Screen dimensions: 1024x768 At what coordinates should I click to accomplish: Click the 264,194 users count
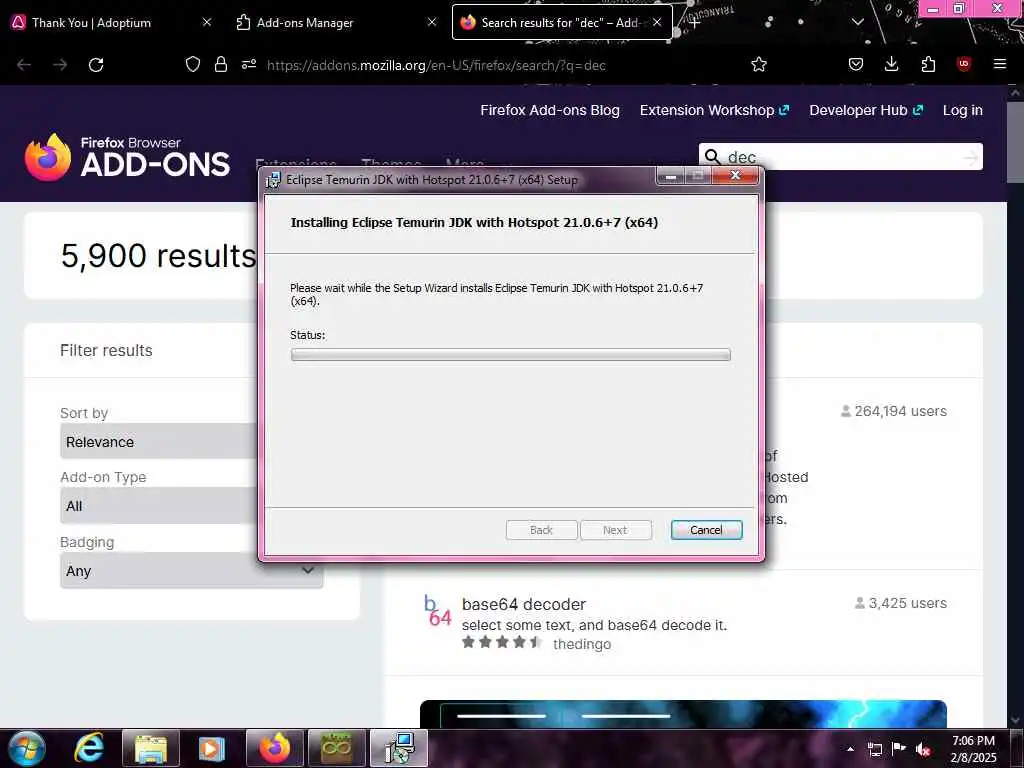(893, 411)
